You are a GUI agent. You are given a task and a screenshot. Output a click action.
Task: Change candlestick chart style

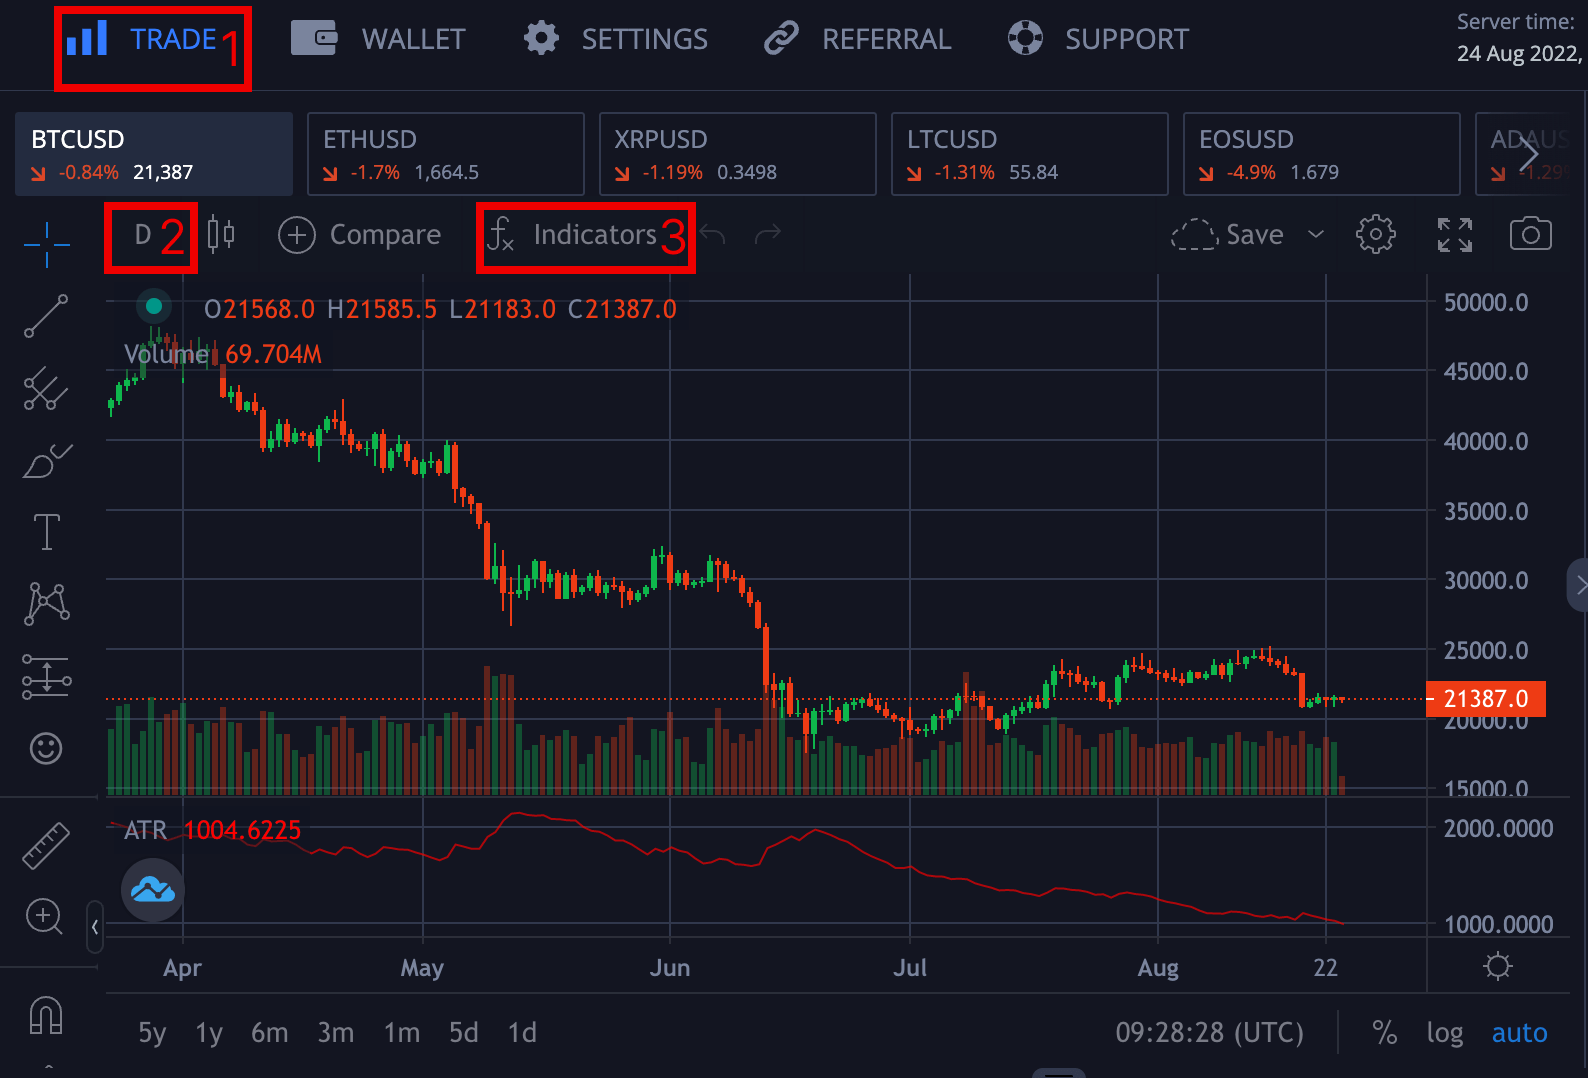pos(221,235)
